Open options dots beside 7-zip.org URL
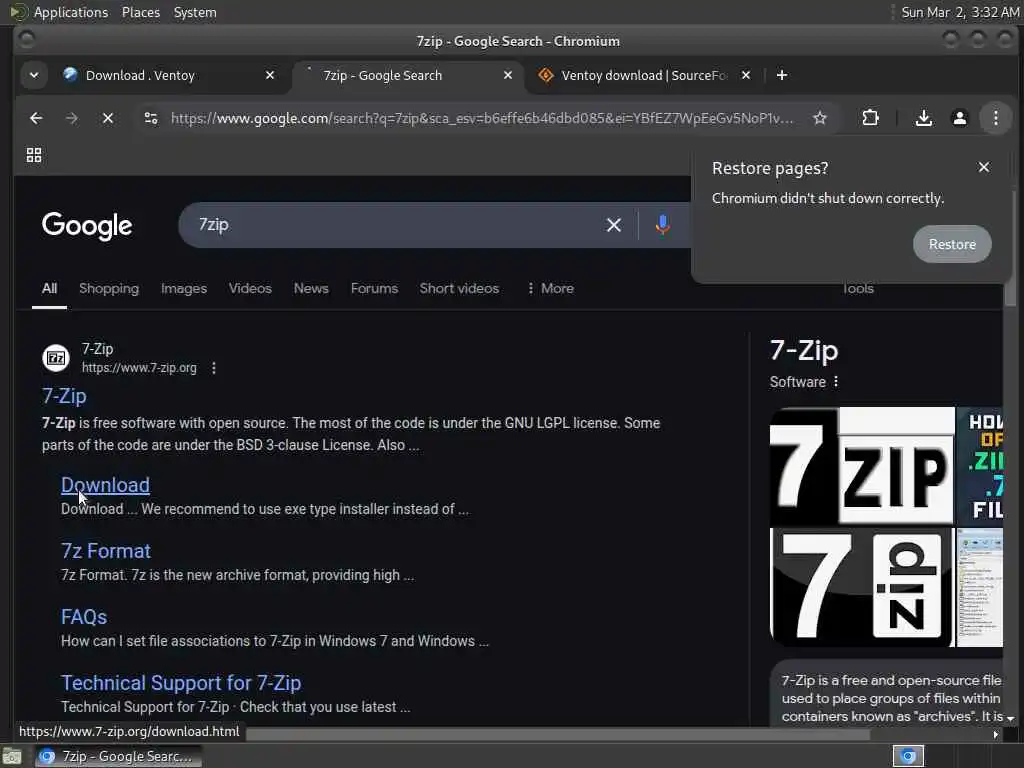Screen dimensions: 1024x768 (214, 368)
